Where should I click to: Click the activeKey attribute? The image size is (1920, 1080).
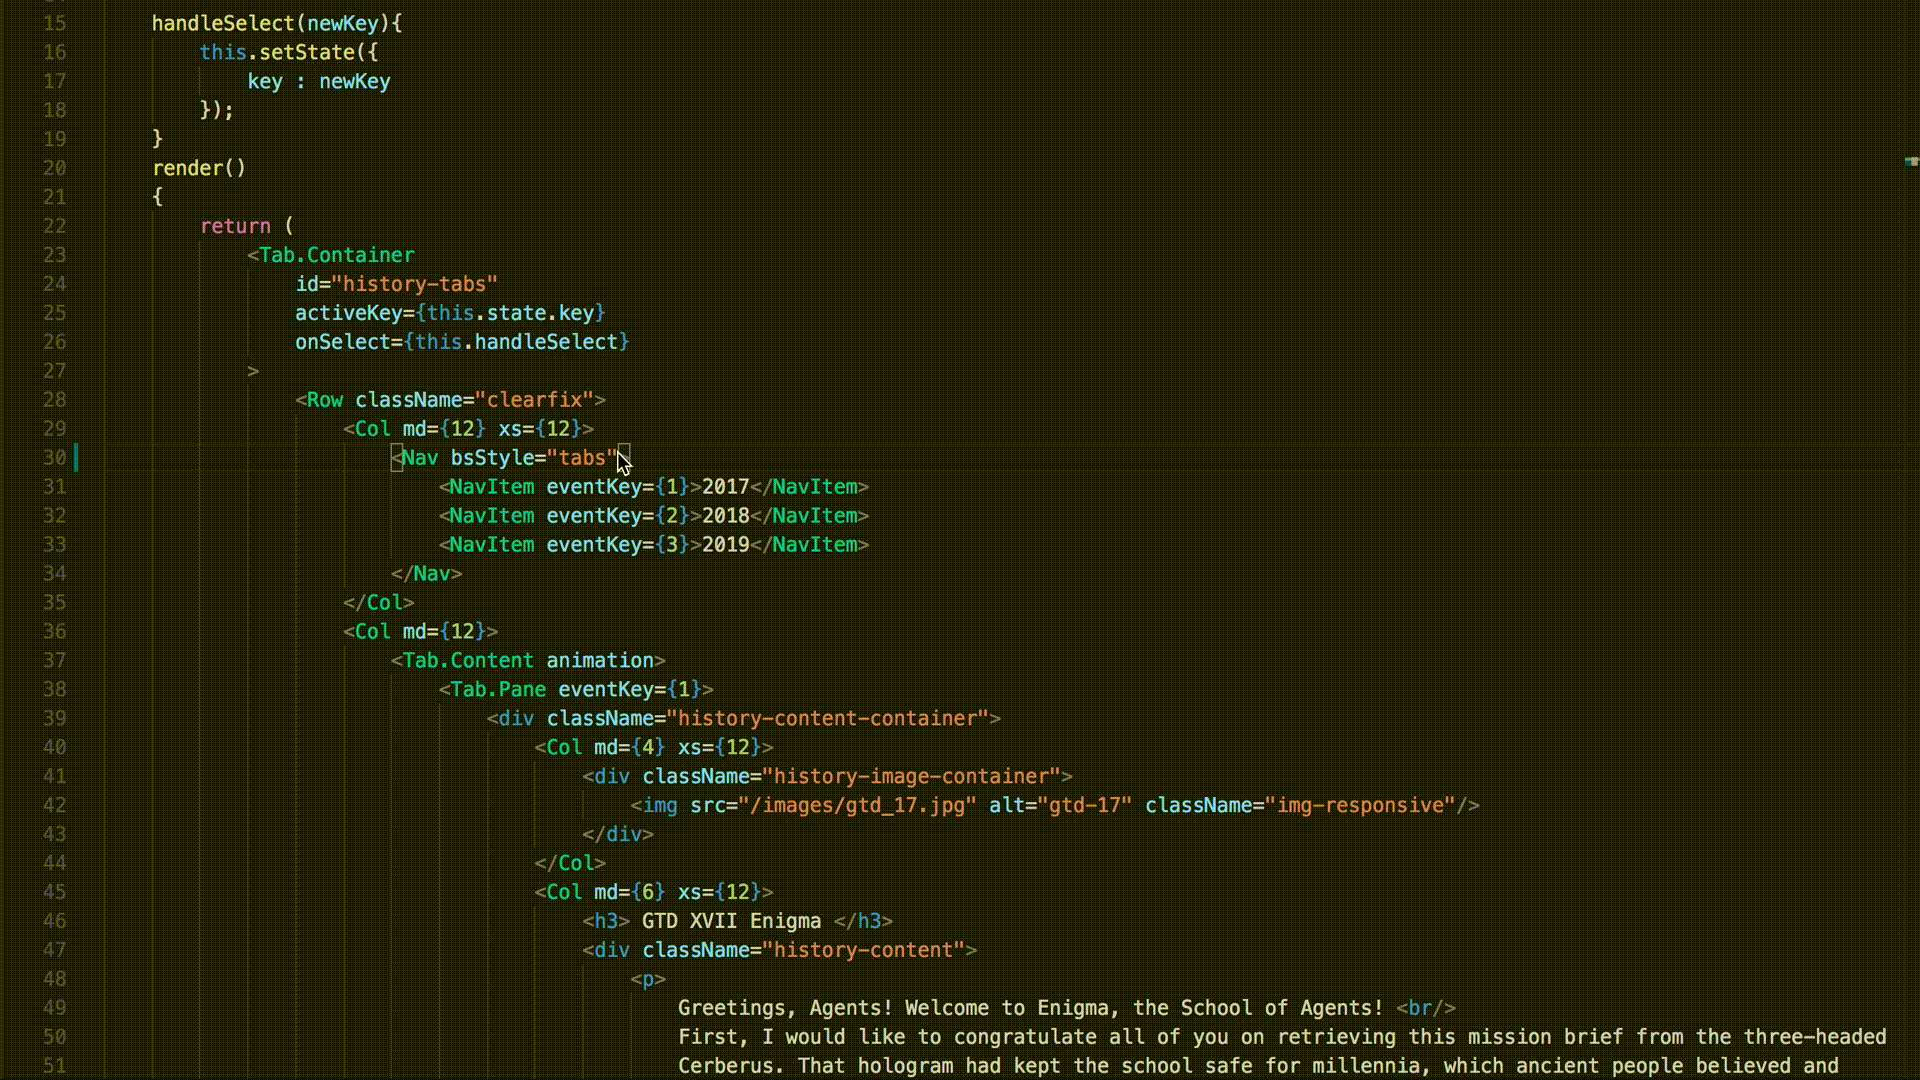click(348, 313)
